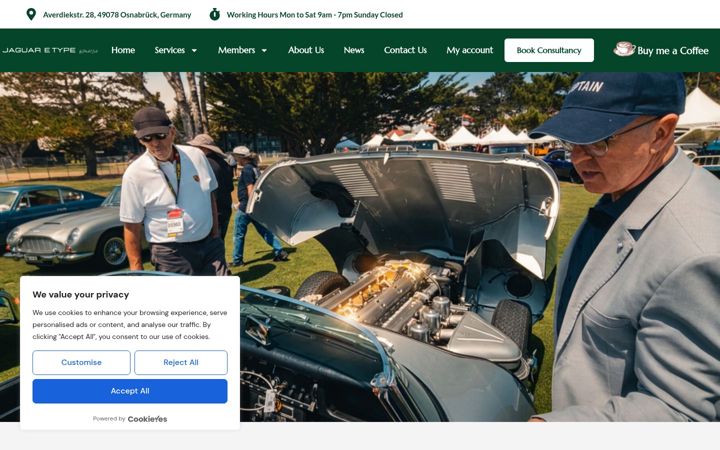
Task: Click the coffee cup icon
Action: click(x=624, y=49)
